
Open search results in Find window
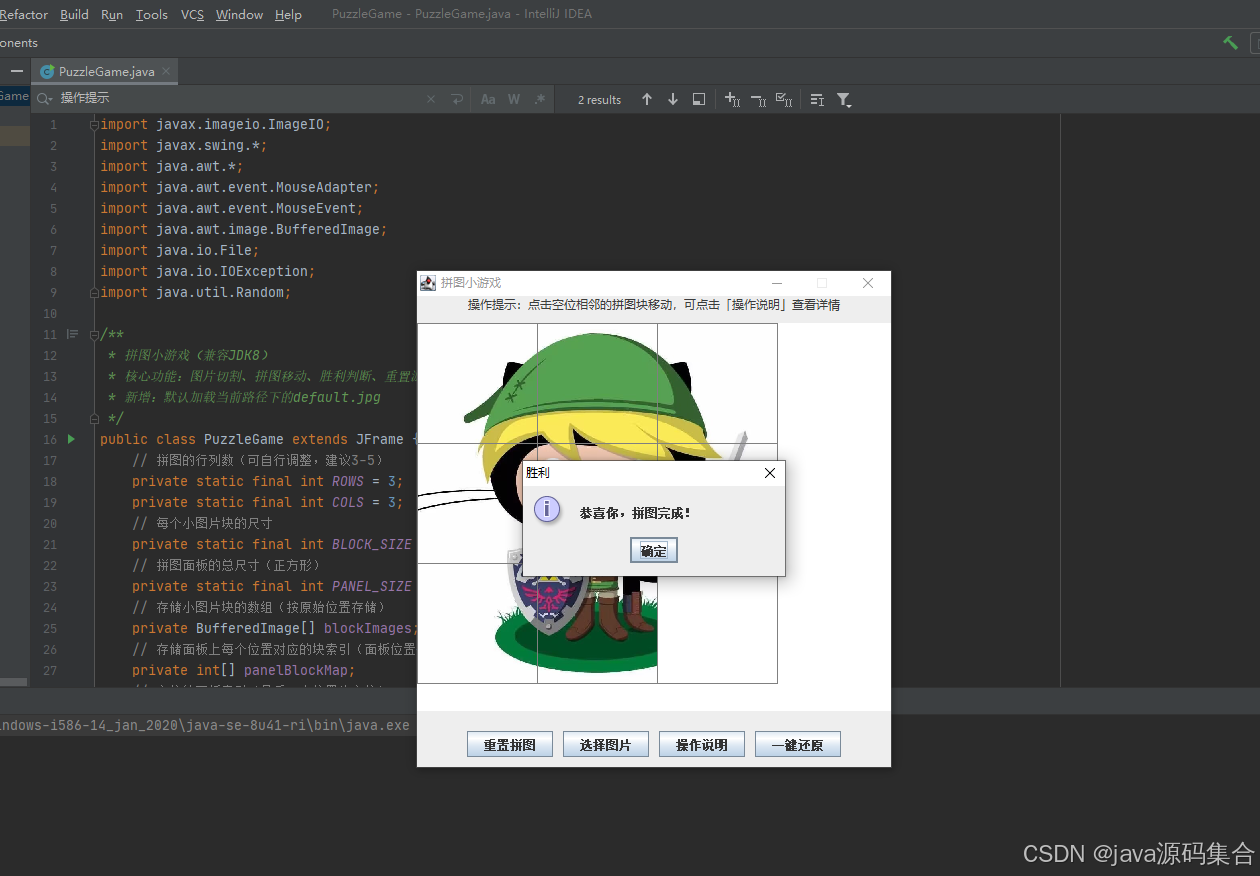tap(699, 99)
